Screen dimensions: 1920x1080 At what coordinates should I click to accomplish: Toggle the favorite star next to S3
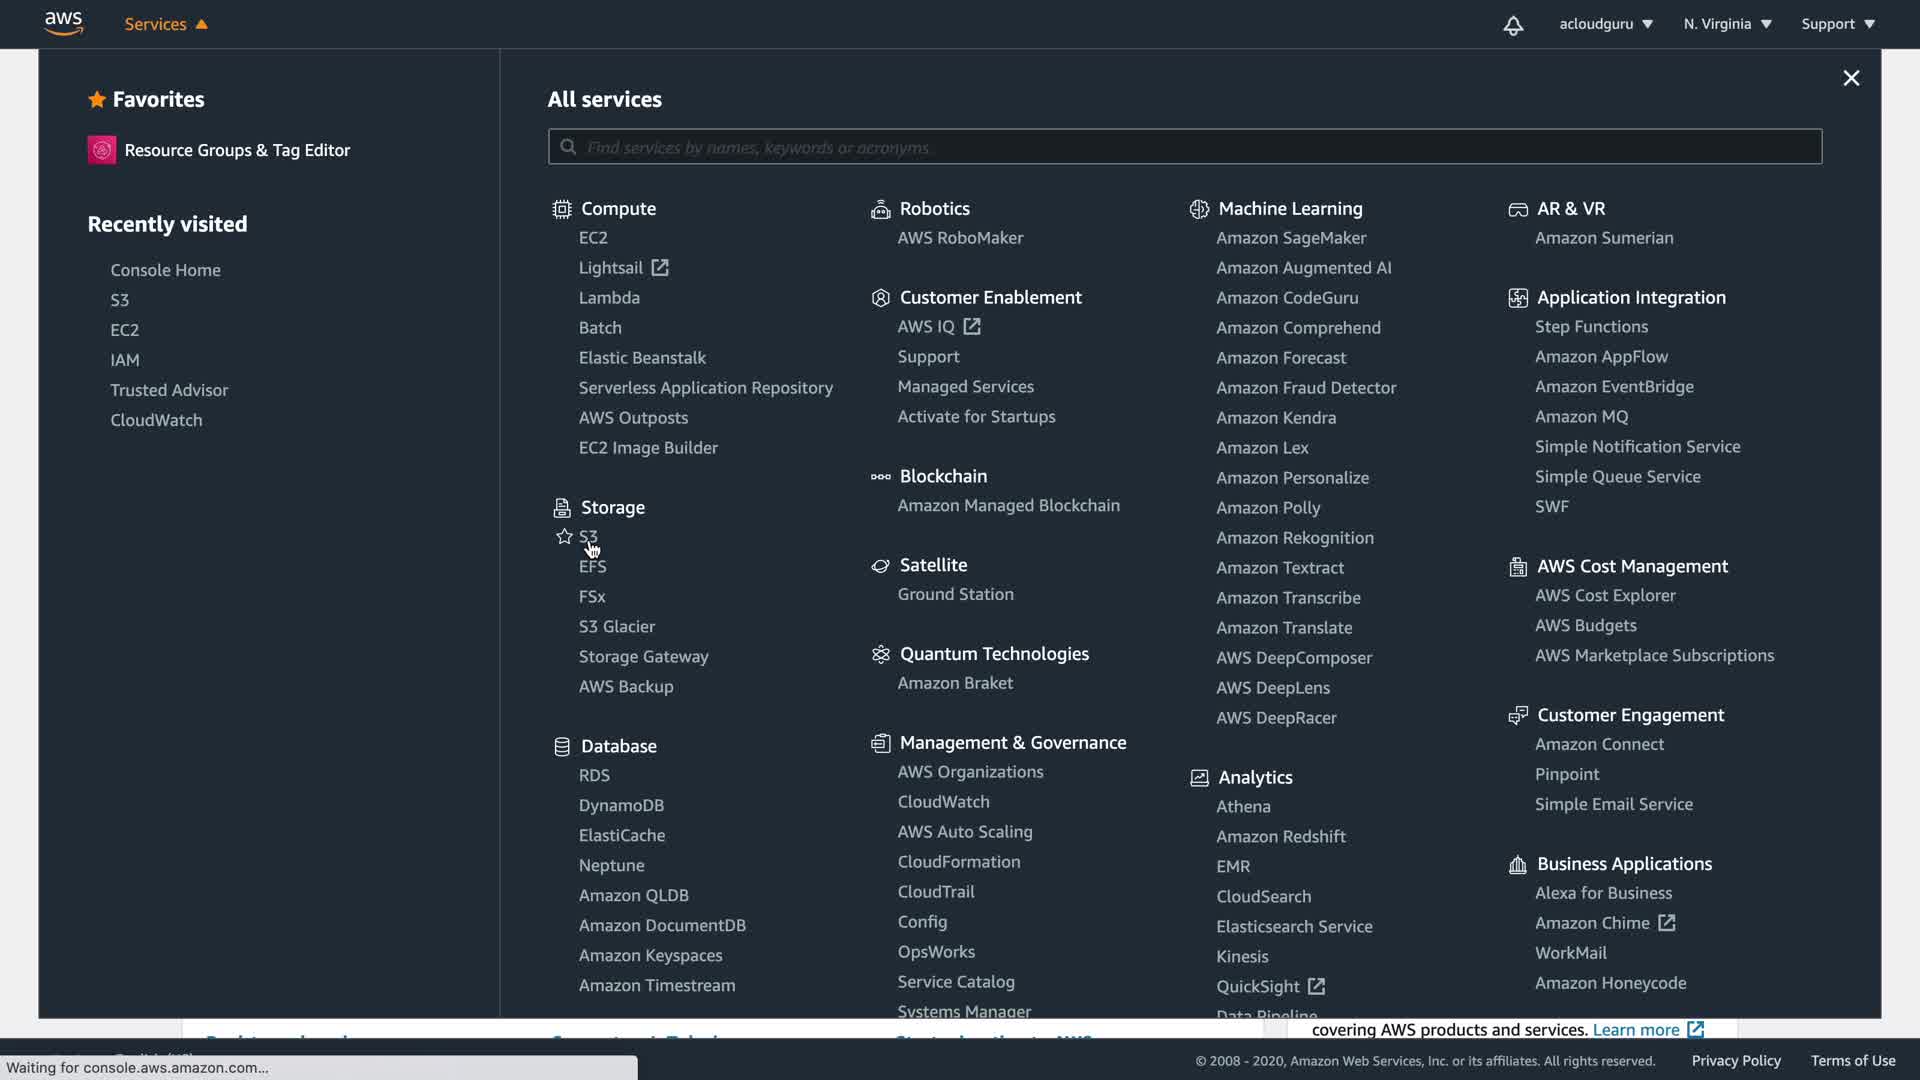pyautogui.click(x=564, y=537)
